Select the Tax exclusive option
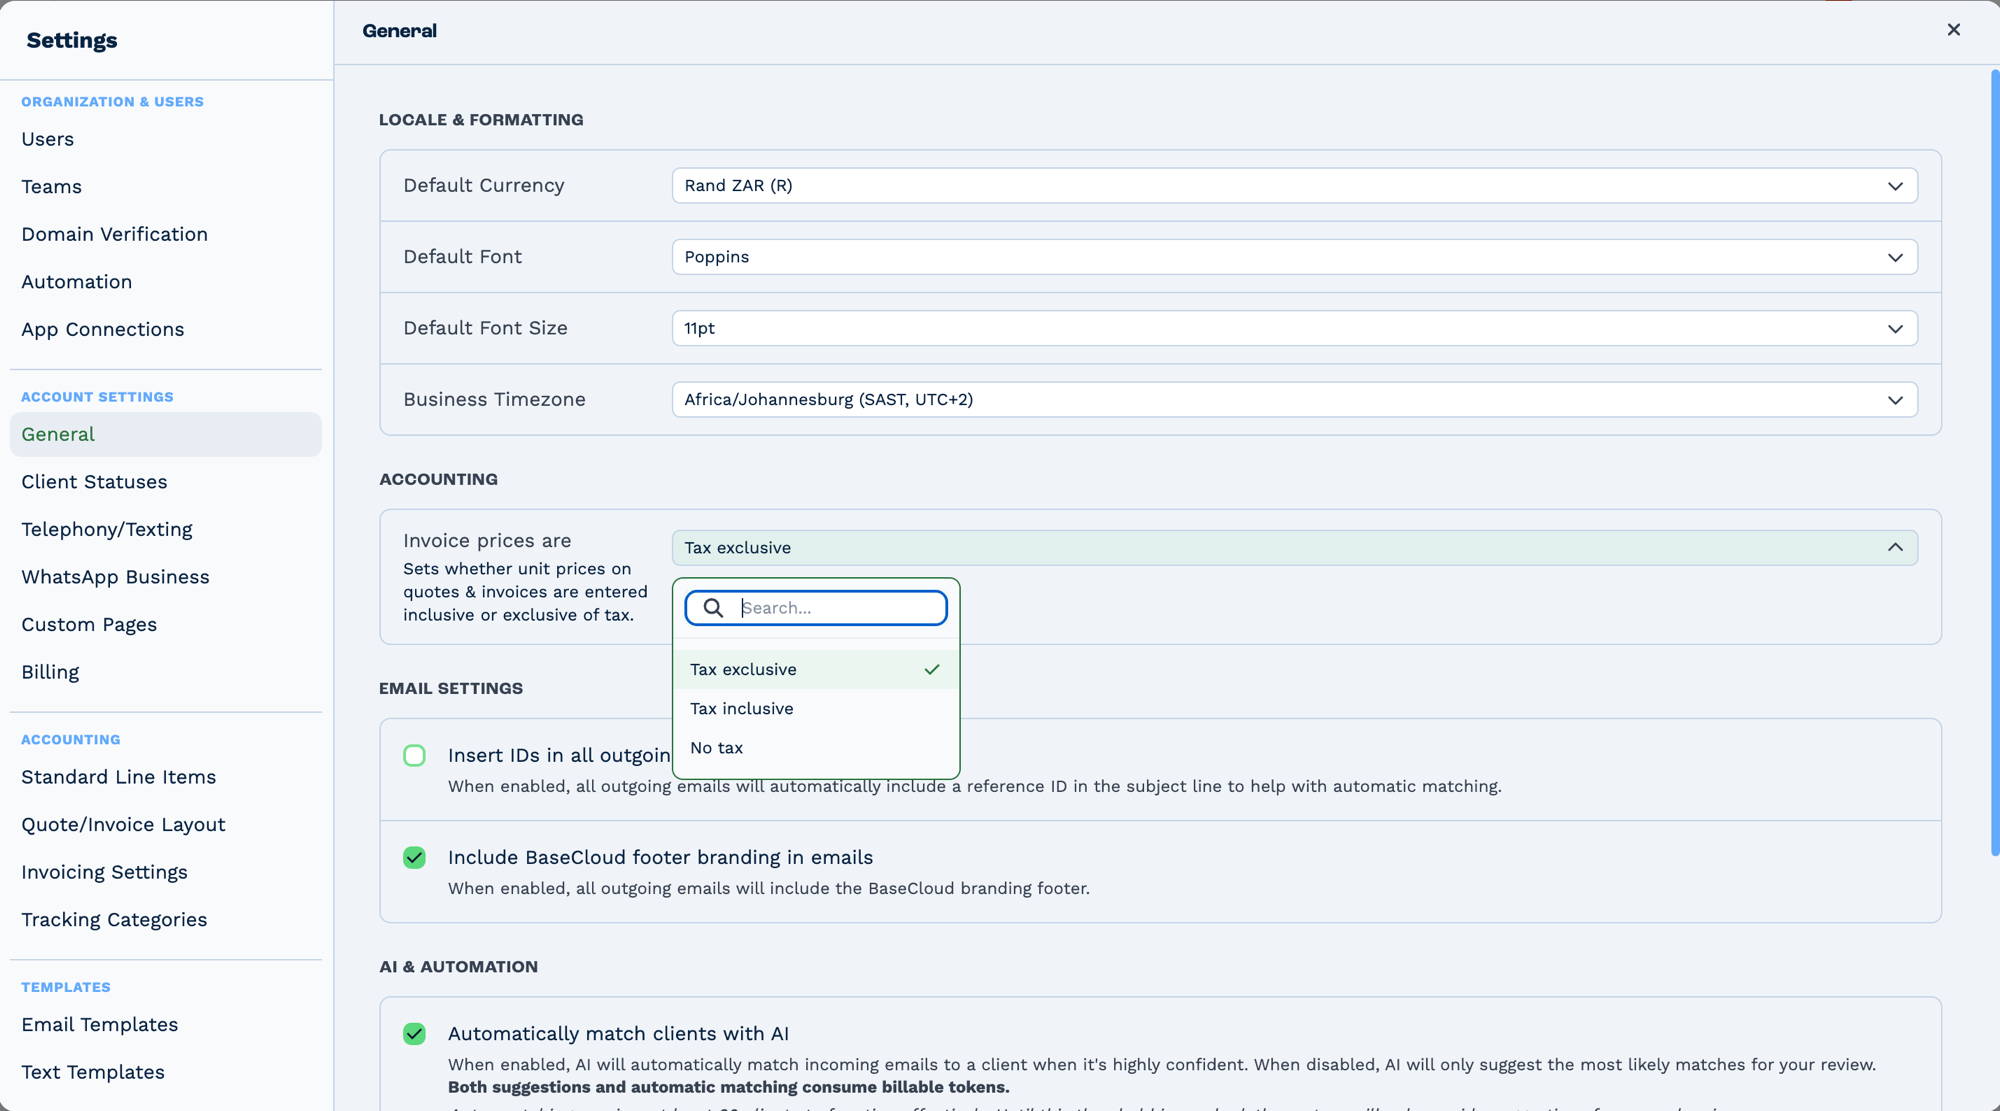Viewport: 2000px width, 1111px height. pos(816,669)
